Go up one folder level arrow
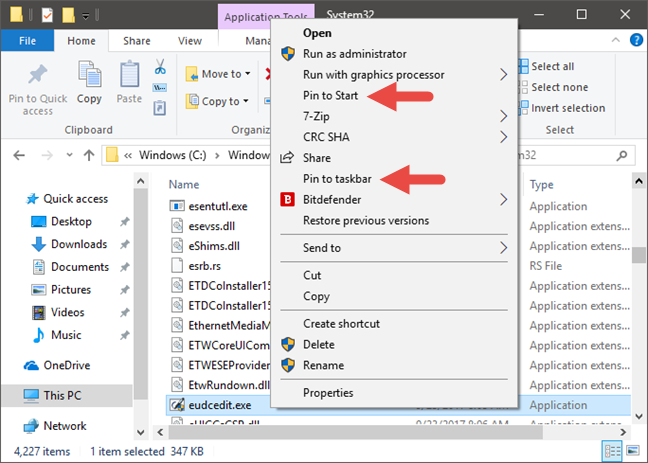 pos(89,155)
